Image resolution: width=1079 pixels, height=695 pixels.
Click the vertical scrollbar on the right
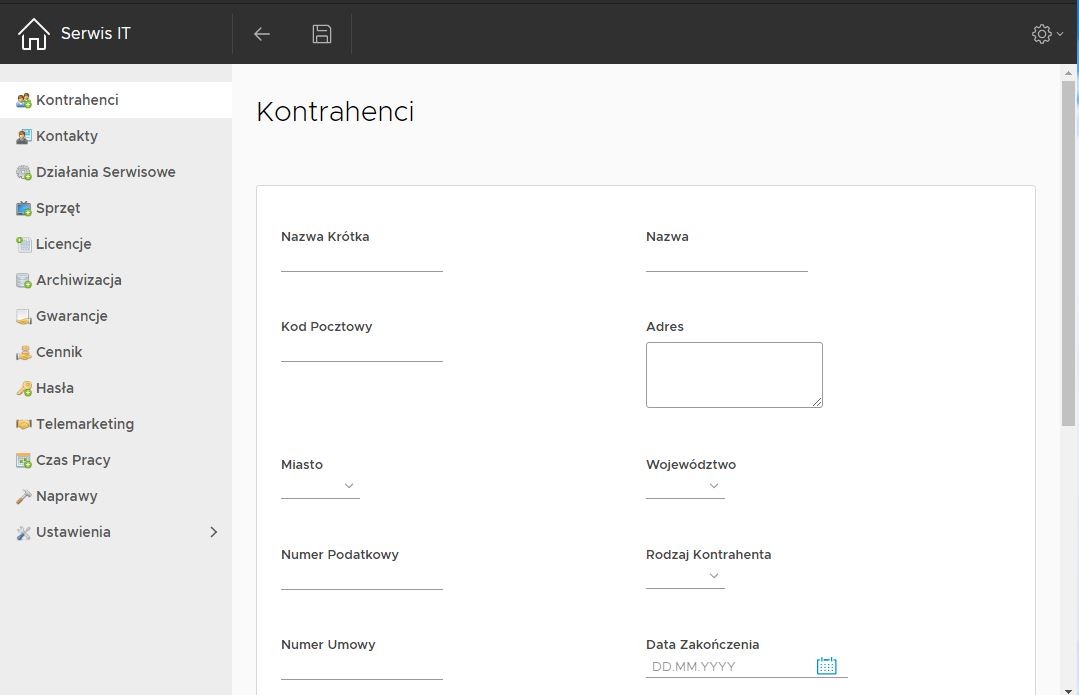(x=1068, y=250)
